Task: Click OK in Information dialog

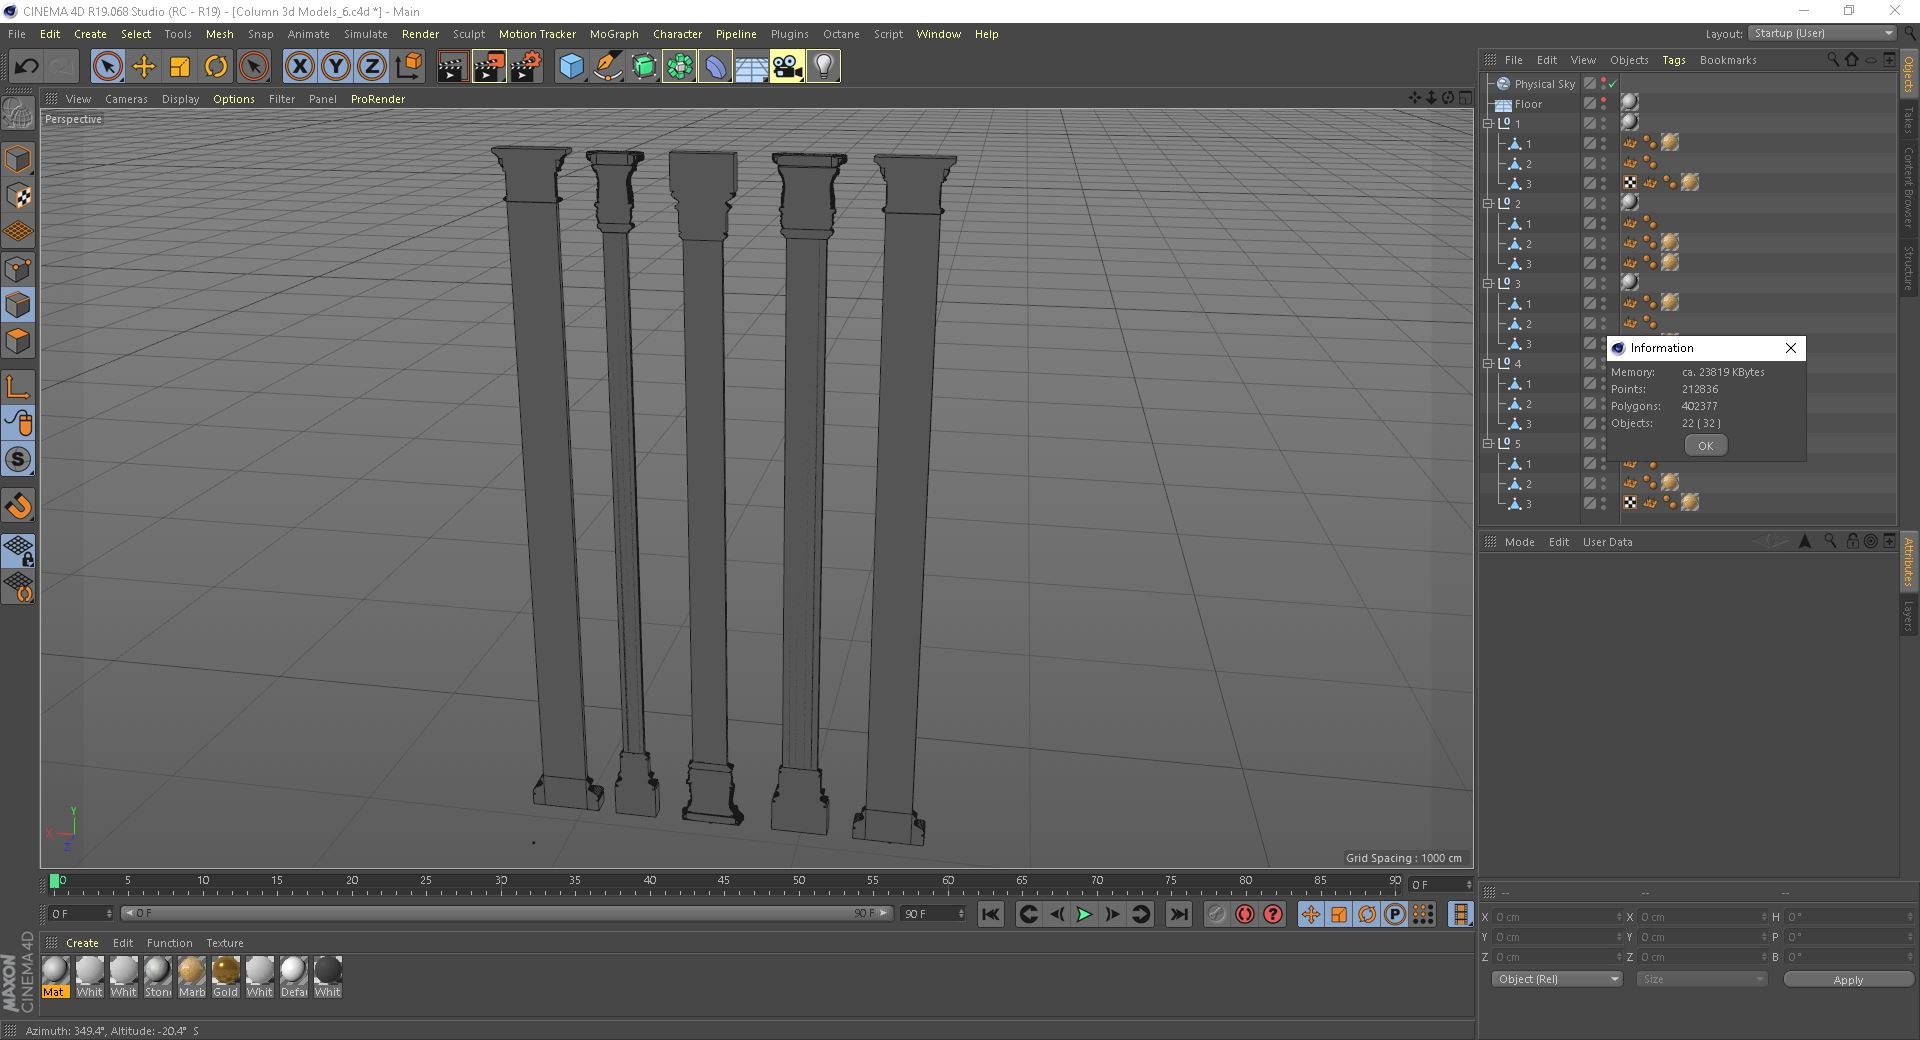Action: click(x=1705, y=446)
